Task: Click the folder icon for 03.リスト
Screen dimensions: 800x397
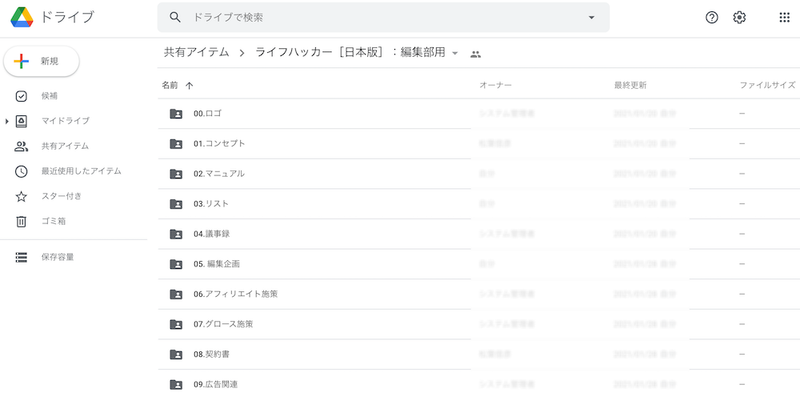Action: pyautogui.click(x=176, y=204)
